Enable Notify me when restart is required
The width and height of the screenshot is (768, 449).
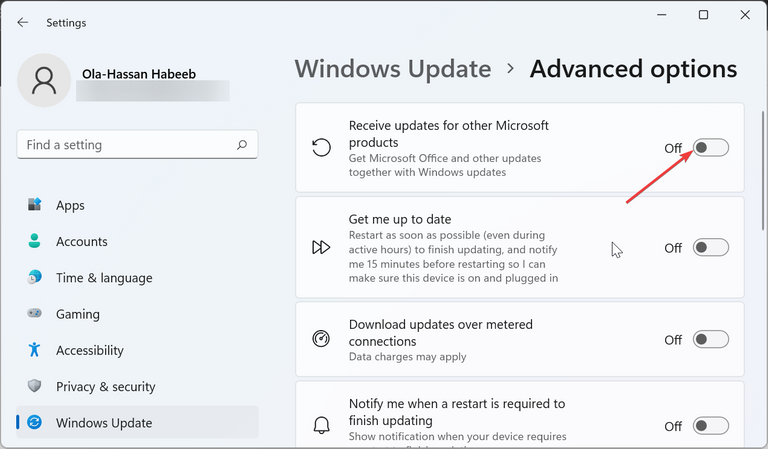pyautogui.click(x=711, y=426)
